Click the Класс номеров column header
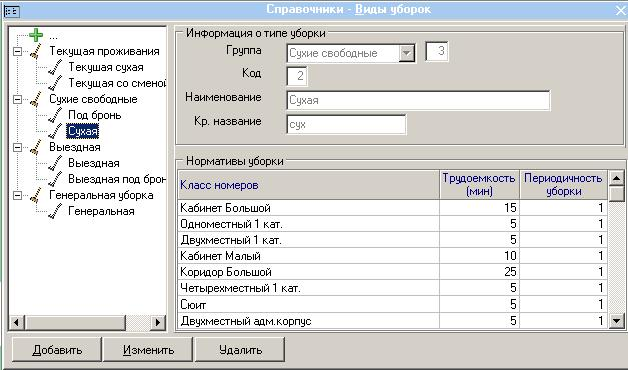Image resolution: width=628 pixels, height=370 pixels. 309,185
